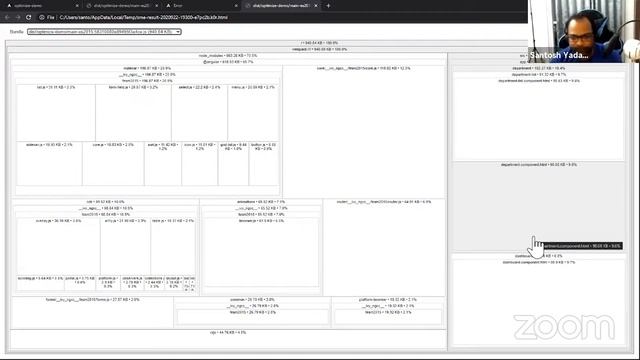Image resolution: width=640 pixels, height=360 pixels.
Task: Switch to the second dist/optimize-demo tab
Action: click(121, 6)
